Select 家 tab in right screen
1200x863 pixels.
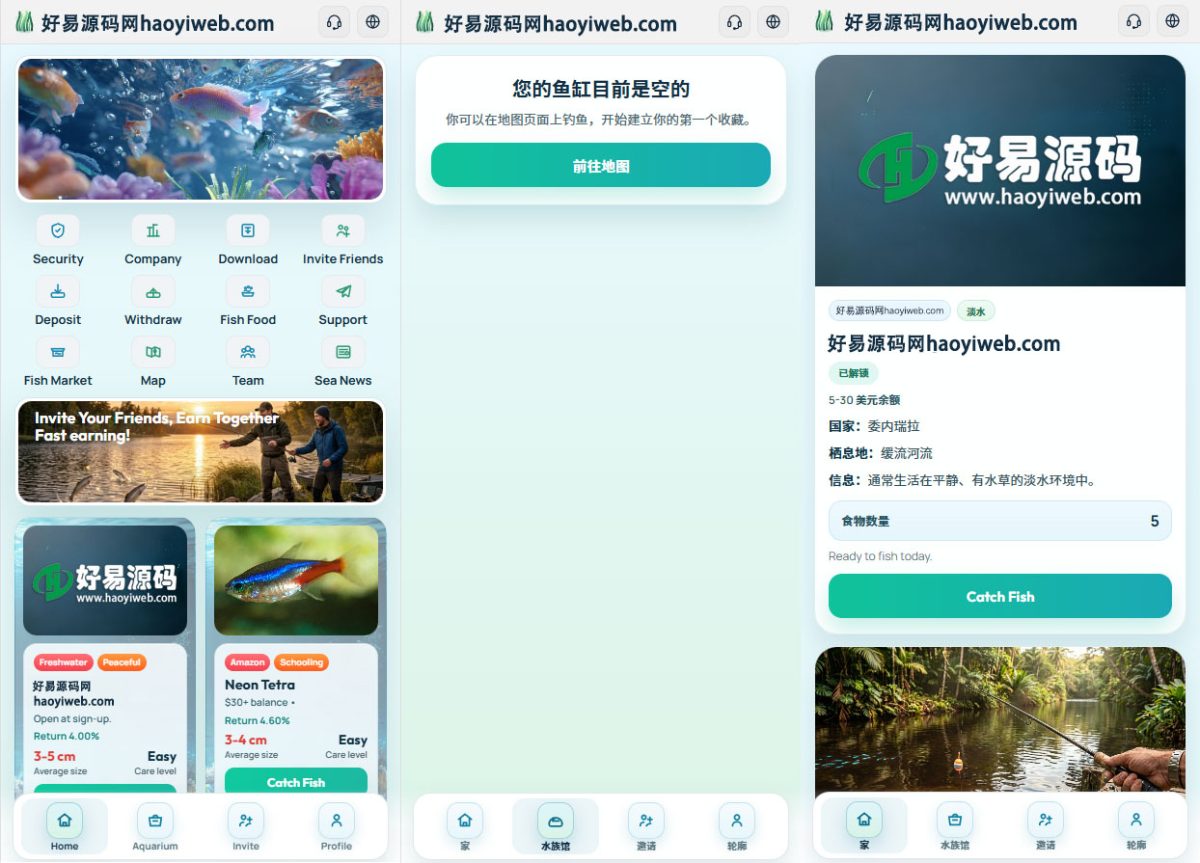(x=864, y=826)
